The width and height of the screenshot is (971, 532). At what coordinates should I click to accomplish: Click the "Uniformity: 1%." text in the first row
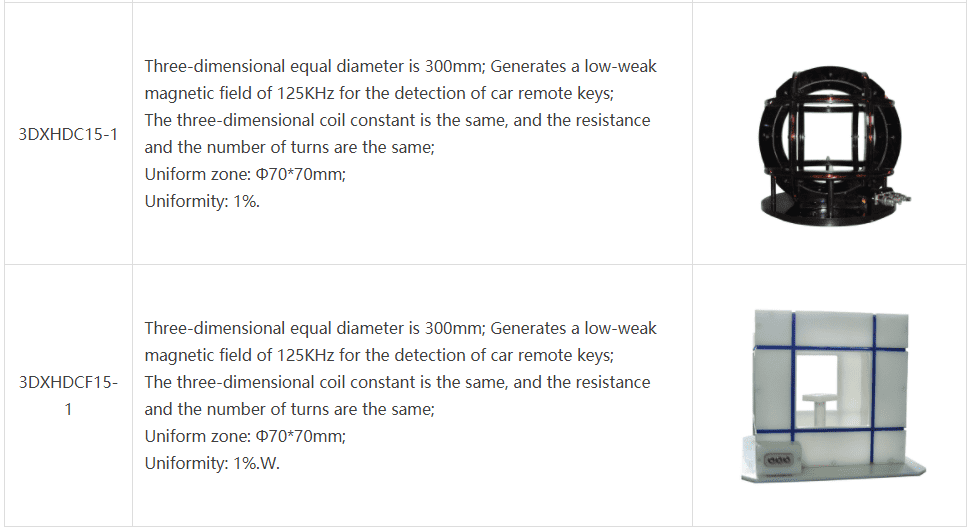(202, 201)
